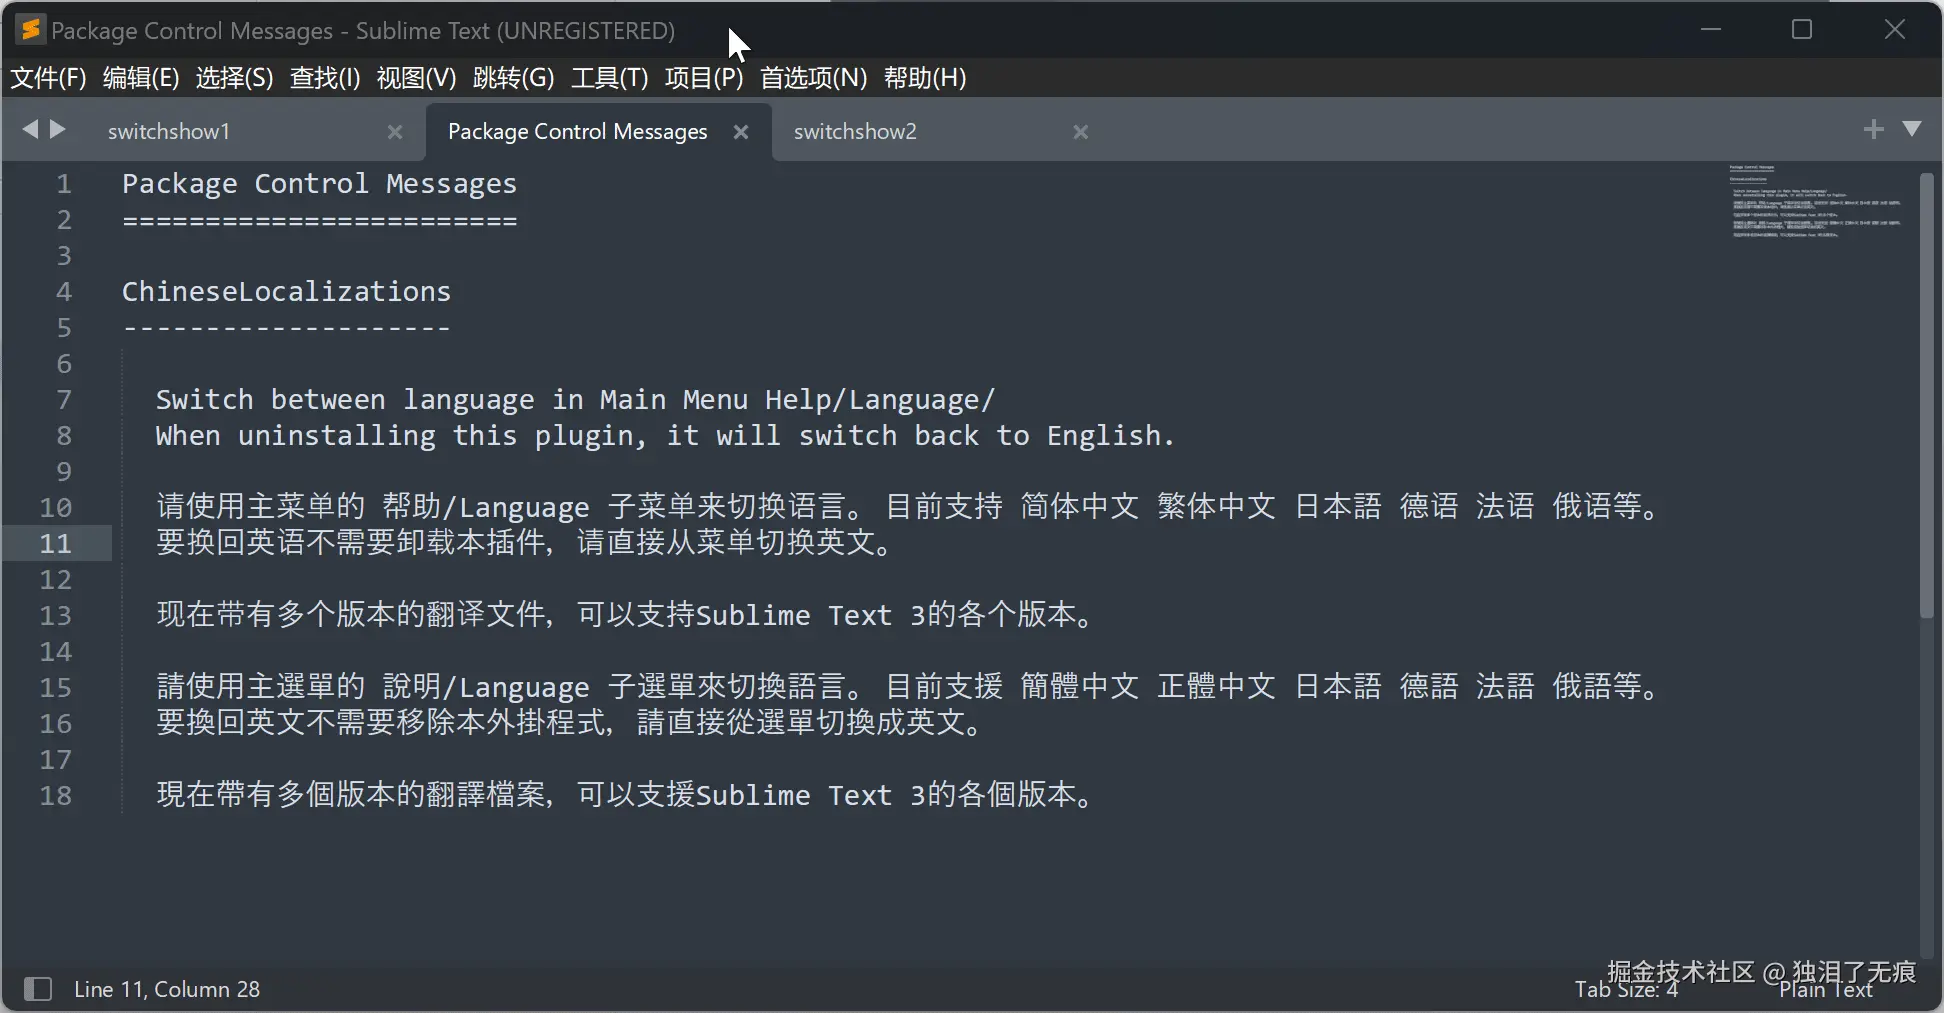
Task: Go to next tab with right arrow
Action: pos(58,129)
